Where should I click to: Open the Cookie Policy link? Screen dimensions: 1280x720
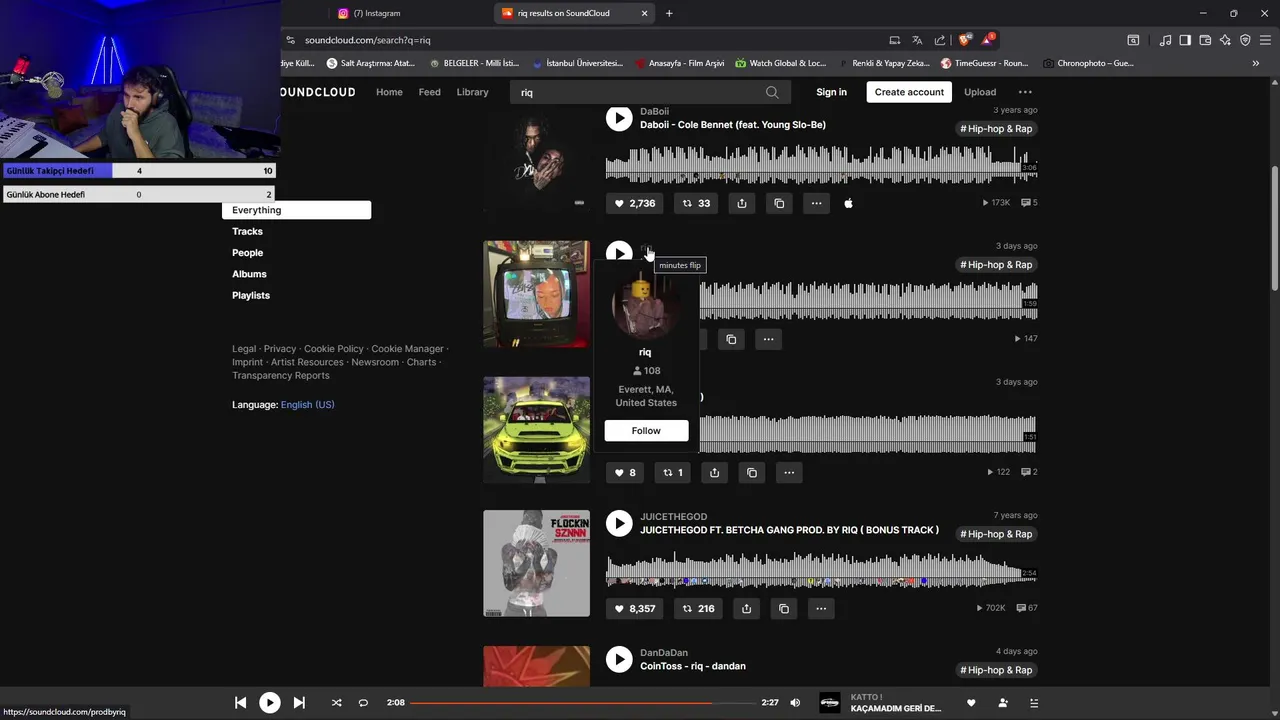pyautogui.click(x=334, y=349)
